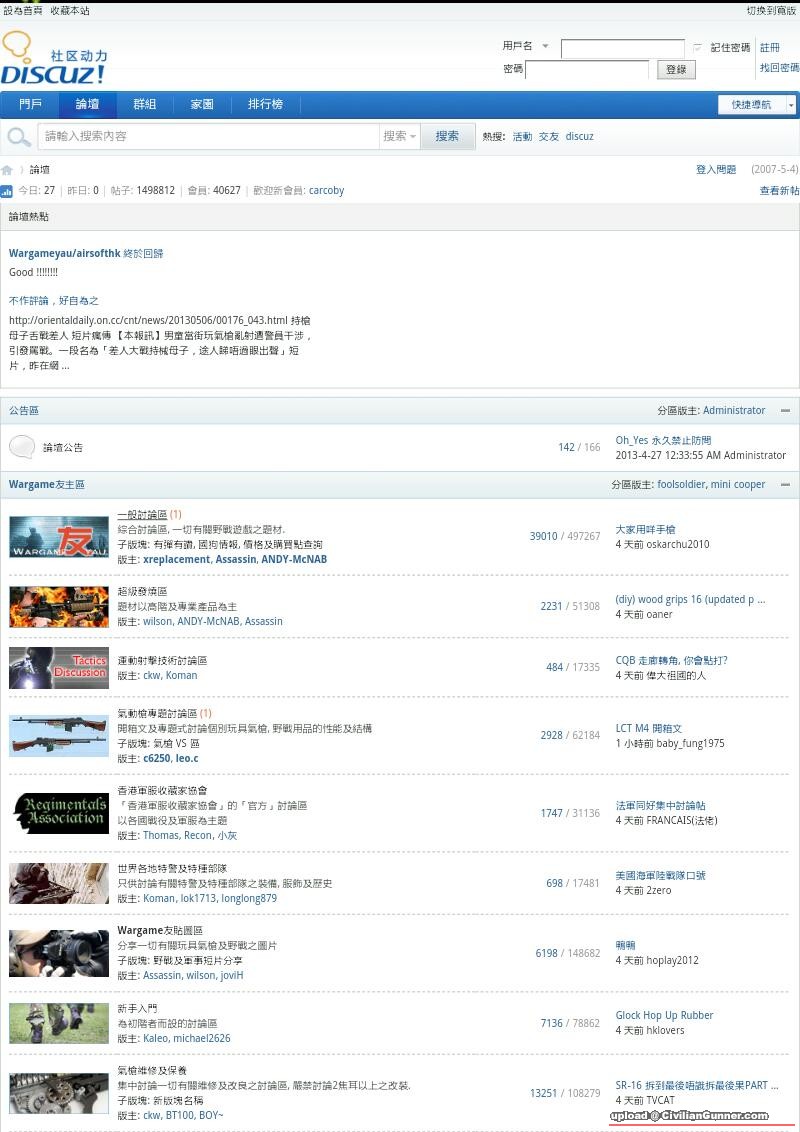Viewport: 800px width, 1132px height.
Task: Click the Discuz! logo
Action: pyautogui.click(x=54, y=59)
